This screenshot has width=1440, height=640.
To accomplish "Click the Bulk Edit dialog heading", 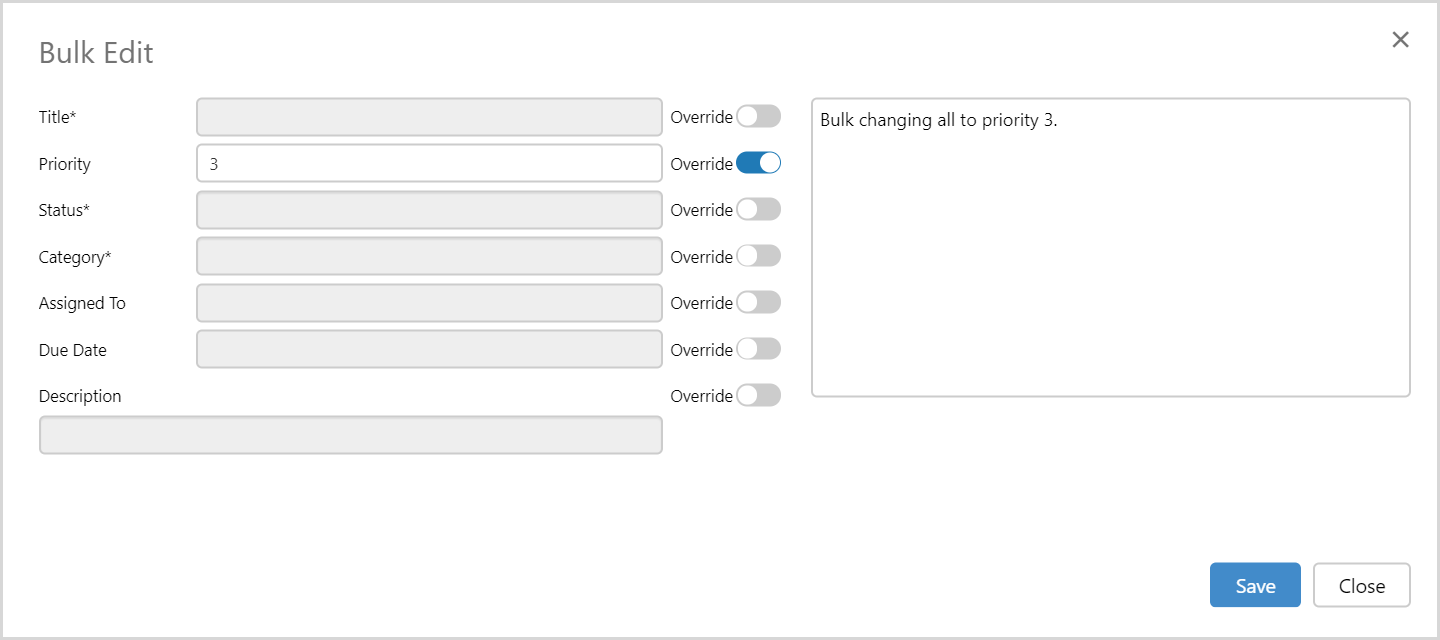I will pyautogui.click(x=96, y=53).
